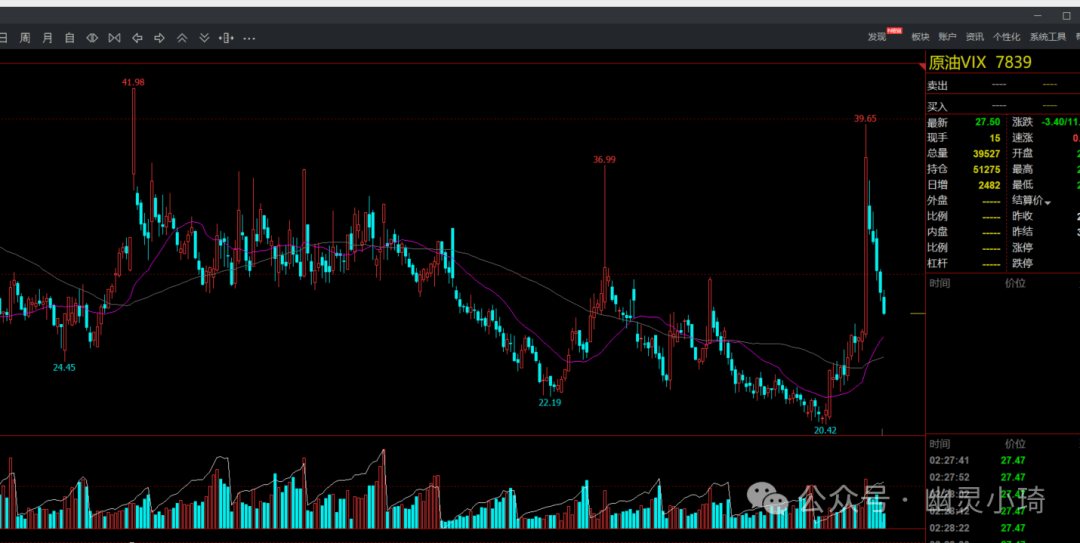Open the 发现 menu
This screenshot has width=1080, height=543.
coord(878,37)
